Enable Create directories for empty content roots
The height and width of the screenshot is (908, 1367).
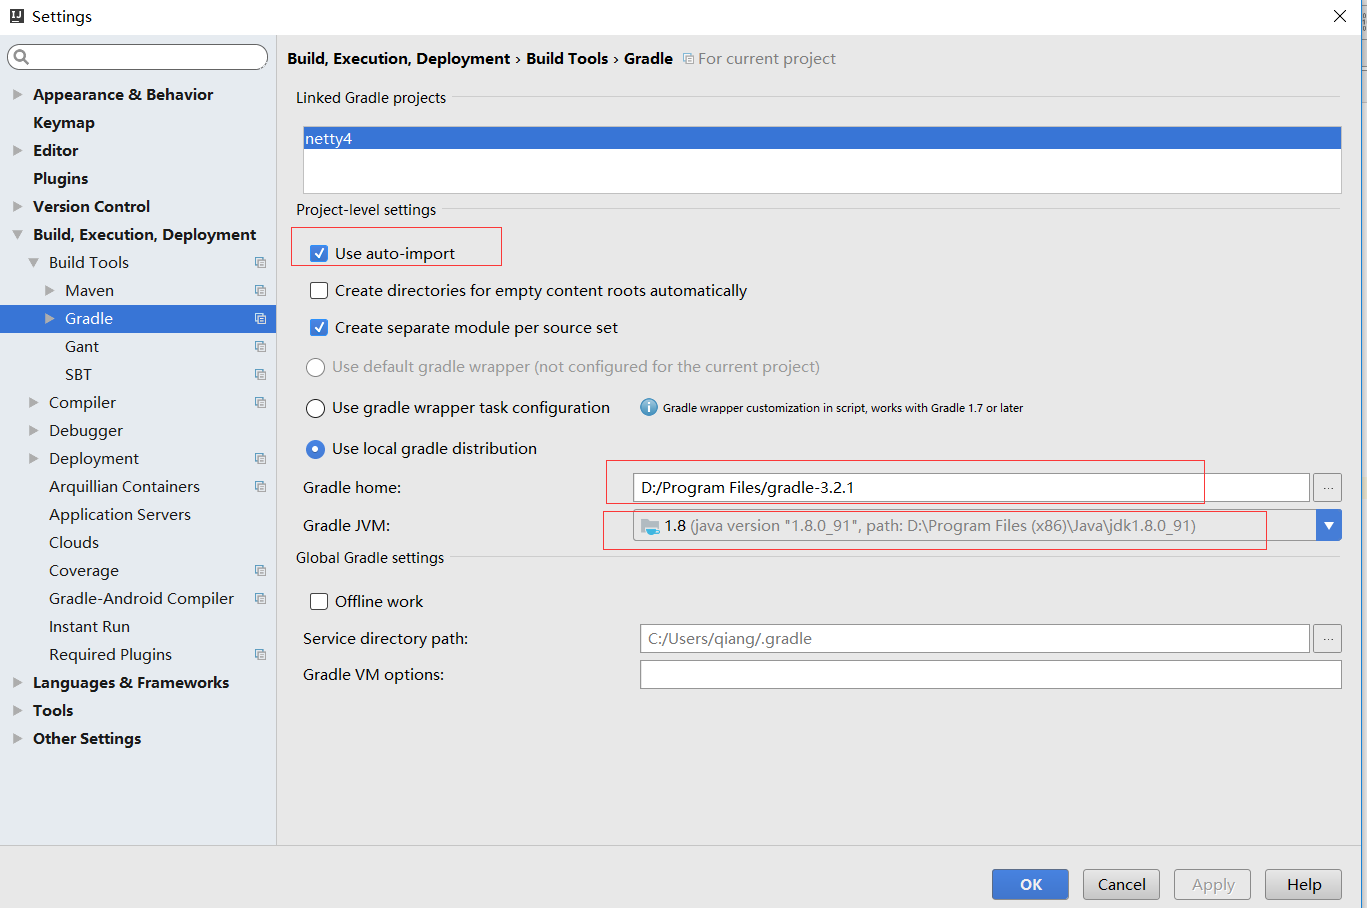(319, 290)
